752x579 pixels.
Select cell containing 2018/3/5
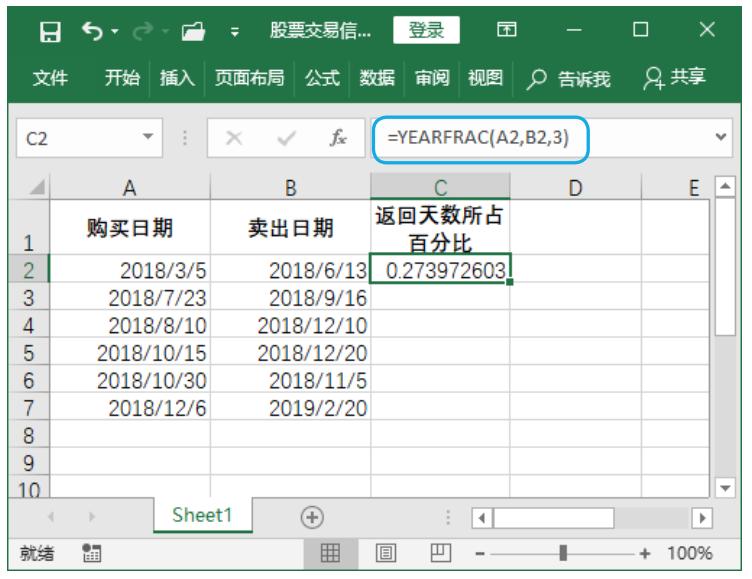pyautogui.click(x=129, y=270)
